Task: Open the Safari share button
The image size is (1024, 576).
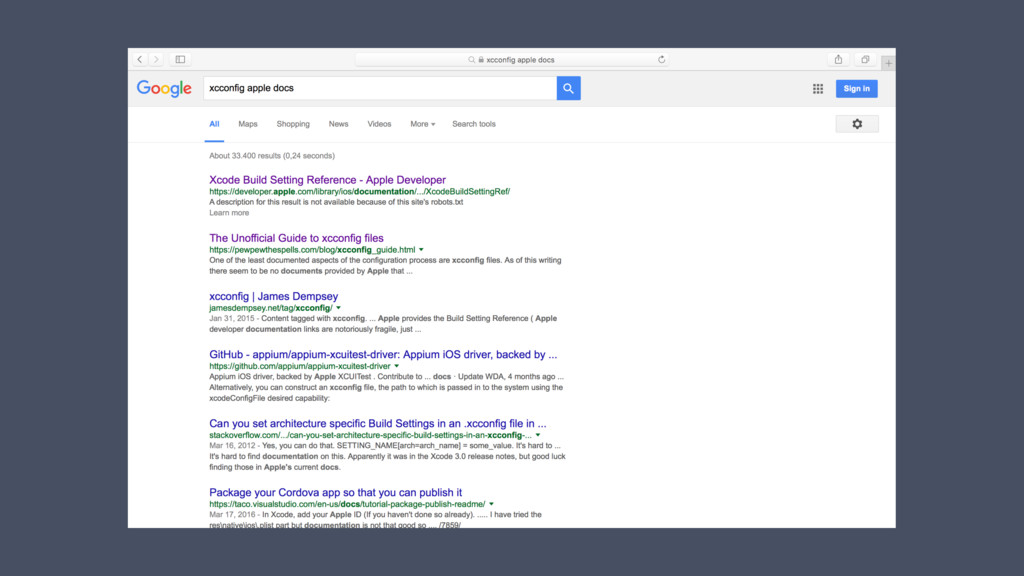Action: pos(839,59)
